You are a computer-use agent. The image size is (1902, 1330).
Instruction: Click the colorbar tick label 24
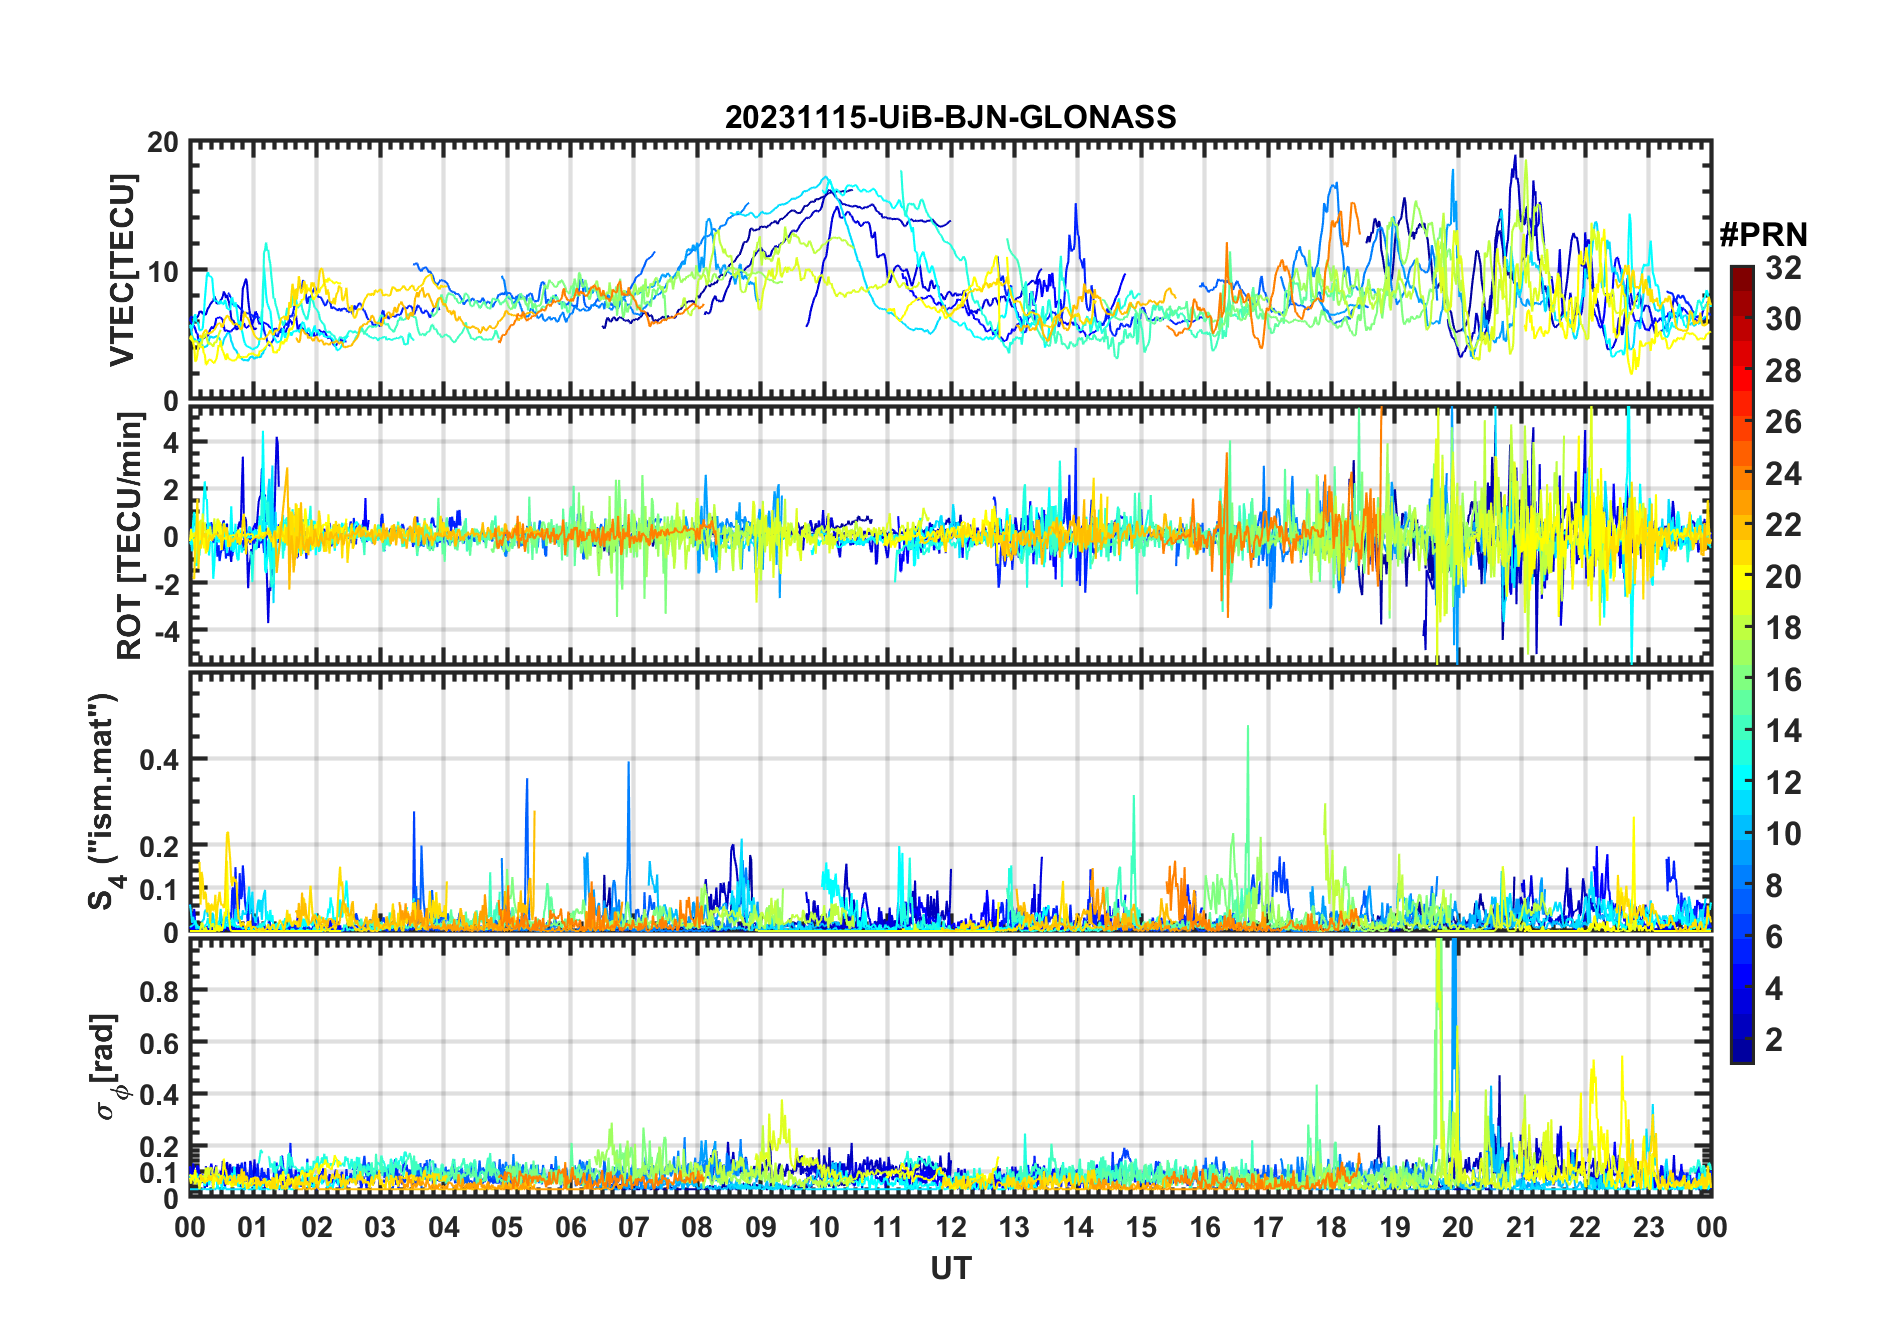tap(1783, 473)
